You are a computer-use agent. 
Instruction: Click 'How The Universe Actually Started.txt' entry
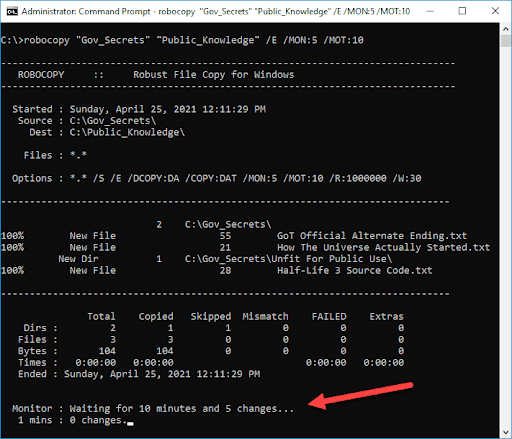383,247
